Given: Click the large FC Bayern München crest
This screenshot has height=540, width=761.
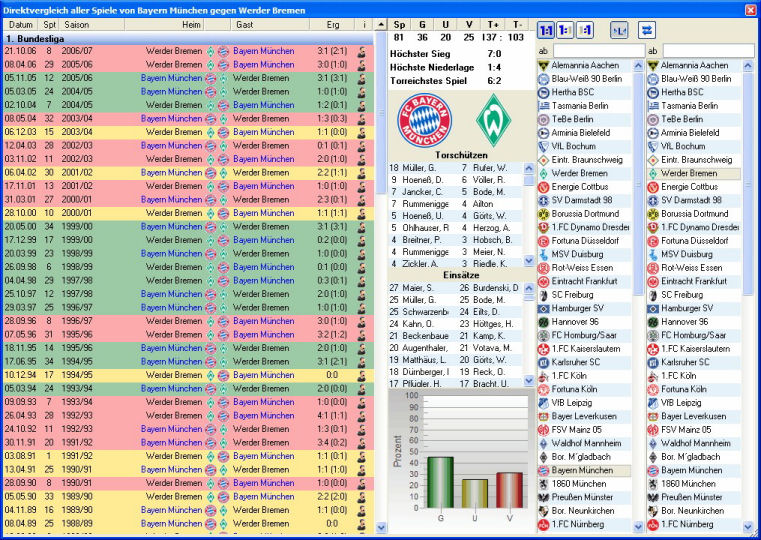Looking at the screenshot, I should point(425,120).
